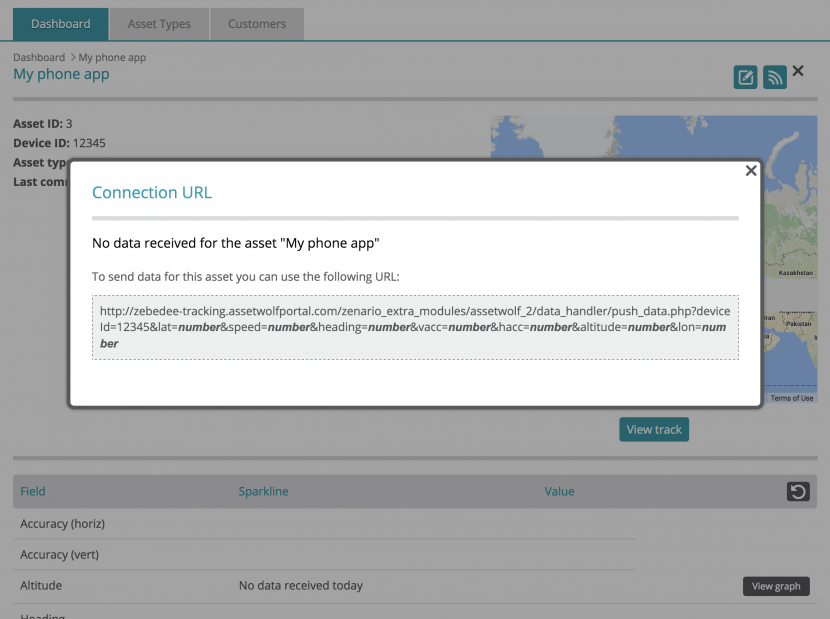Click the Value column header
Image resolution: width=830 pixels, height=619 pixels.
(x=559, y=491)
